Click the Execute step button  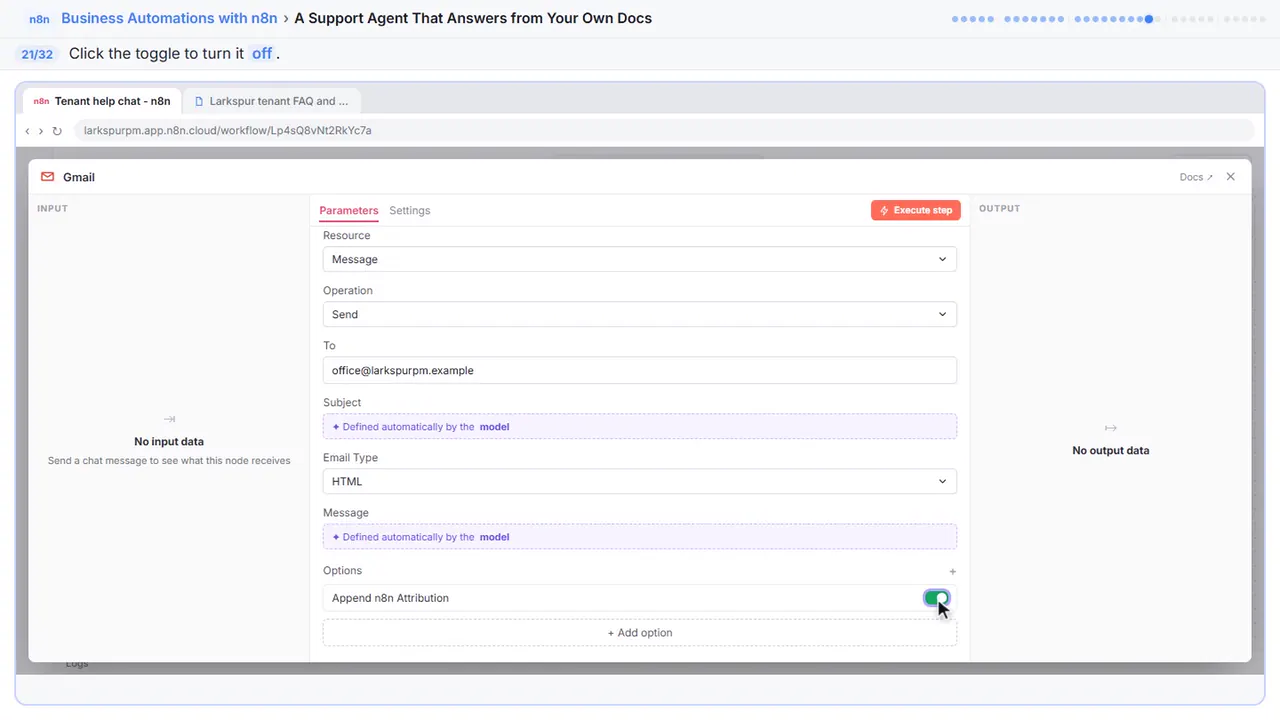916,210
